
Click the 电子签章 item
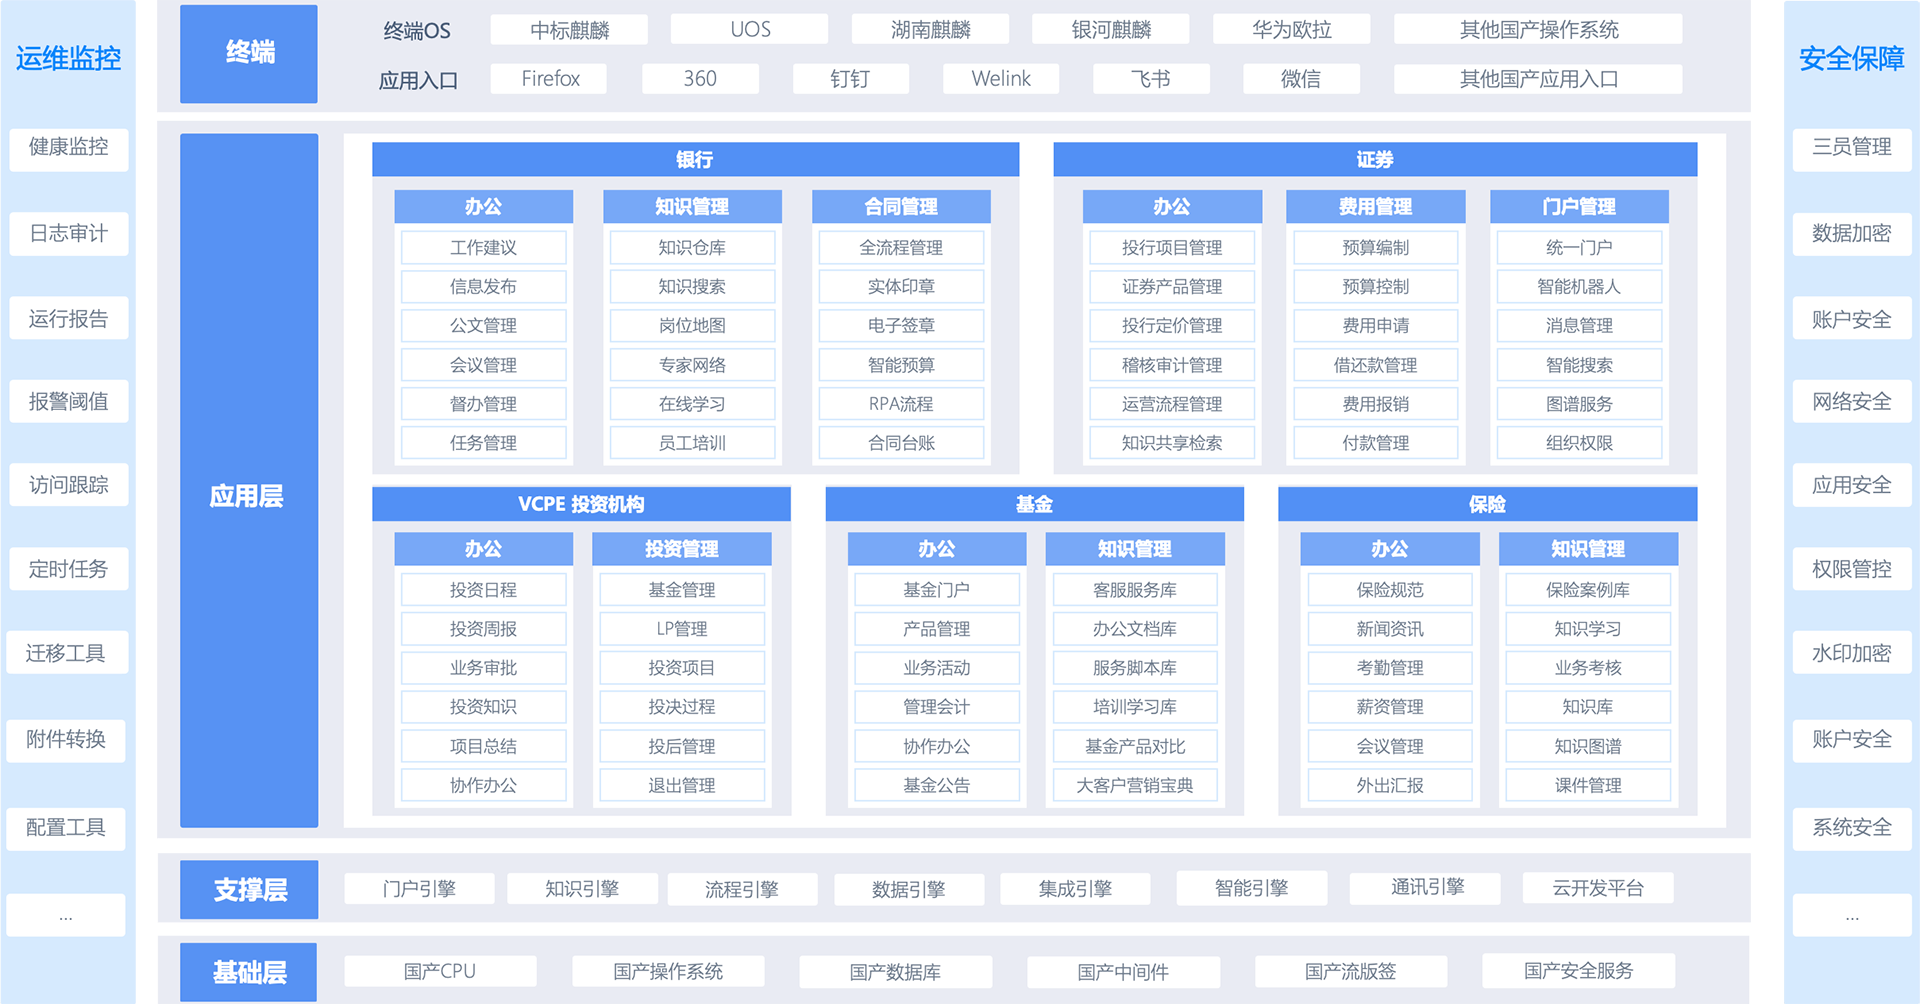click(901, 326)
